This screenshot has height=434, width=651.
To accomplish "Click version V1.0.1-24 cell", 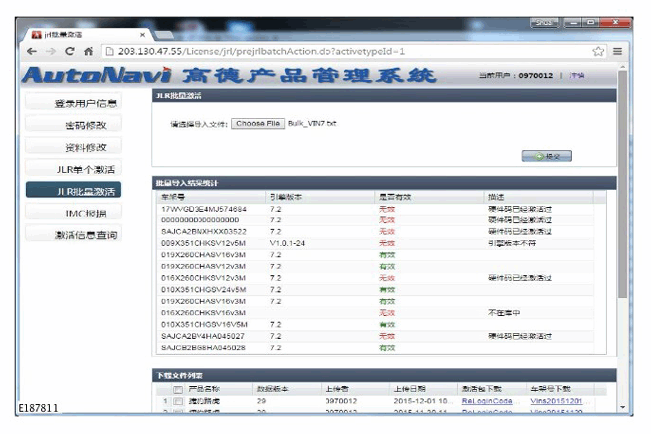I will tap(287, 243).
